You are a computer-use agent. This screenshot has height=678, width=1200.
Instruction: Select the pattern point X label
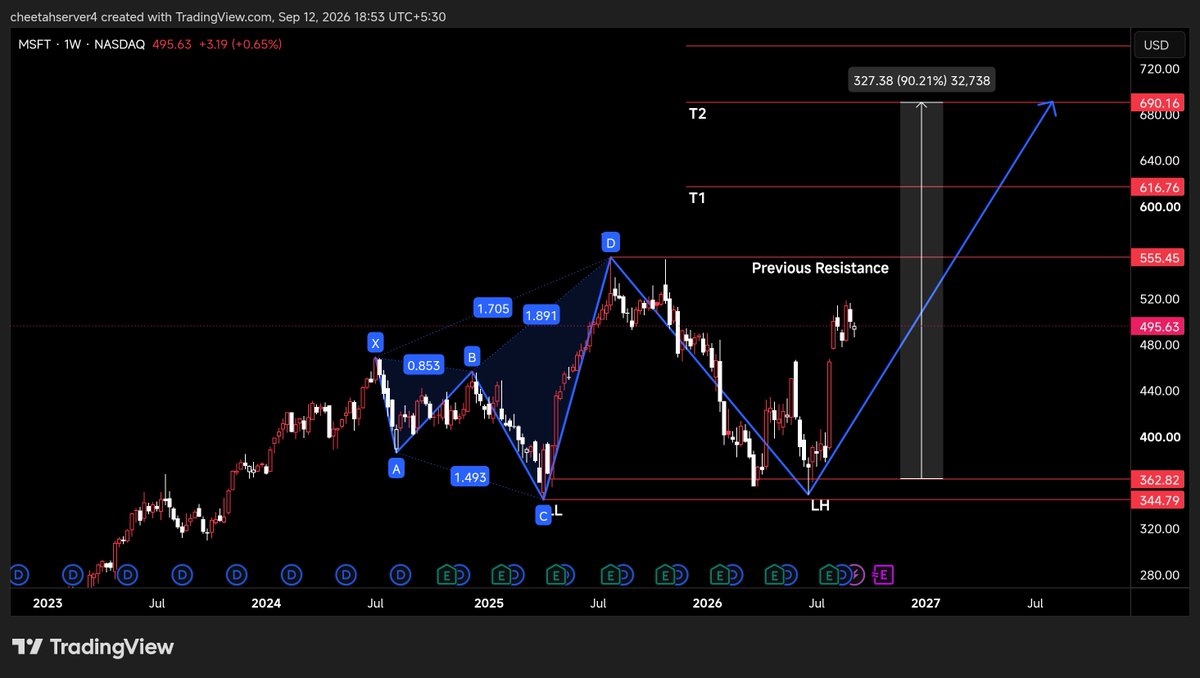(x=376, y=343)
